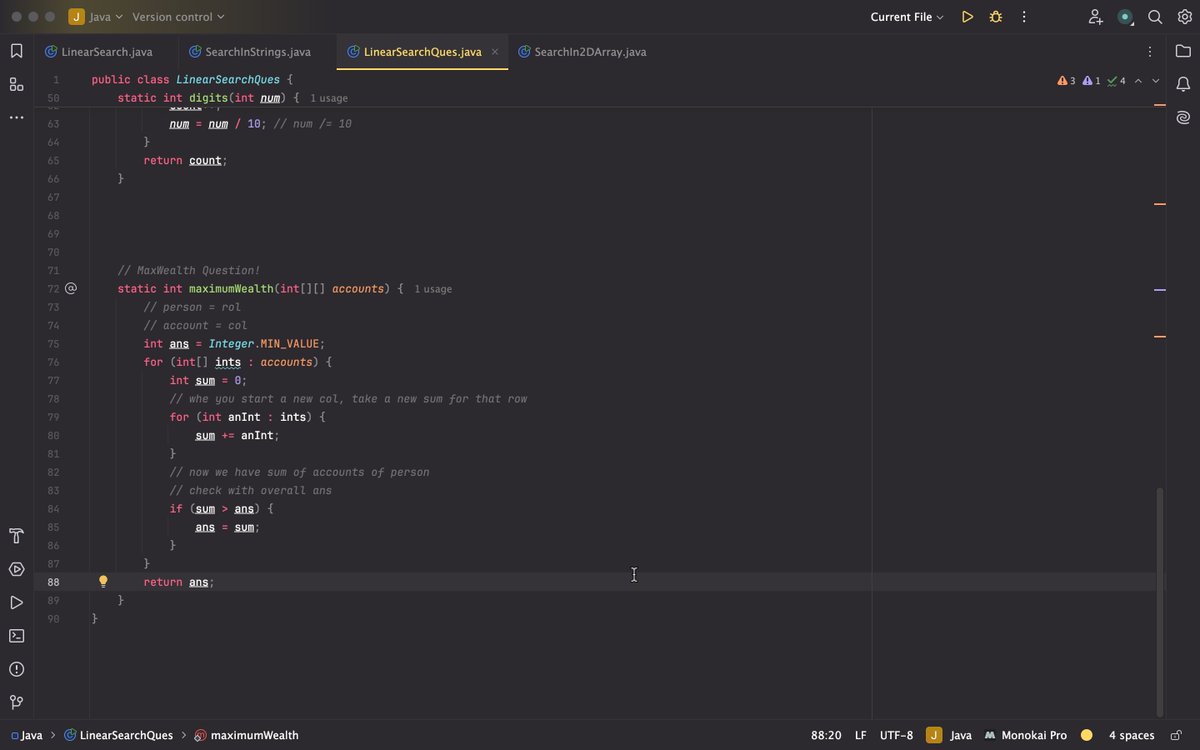Open the Current File run configuration dropdown
This screenshot has width=1200, height=750.
click(907, 17)
